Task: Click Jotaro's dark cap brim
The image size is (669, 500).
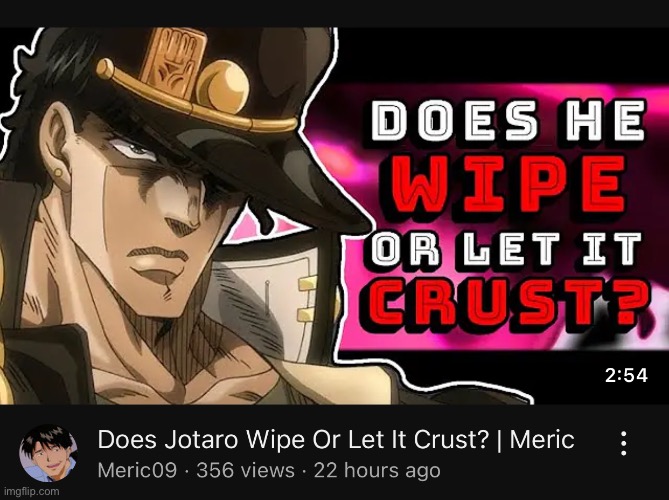Action: (273, 171)
